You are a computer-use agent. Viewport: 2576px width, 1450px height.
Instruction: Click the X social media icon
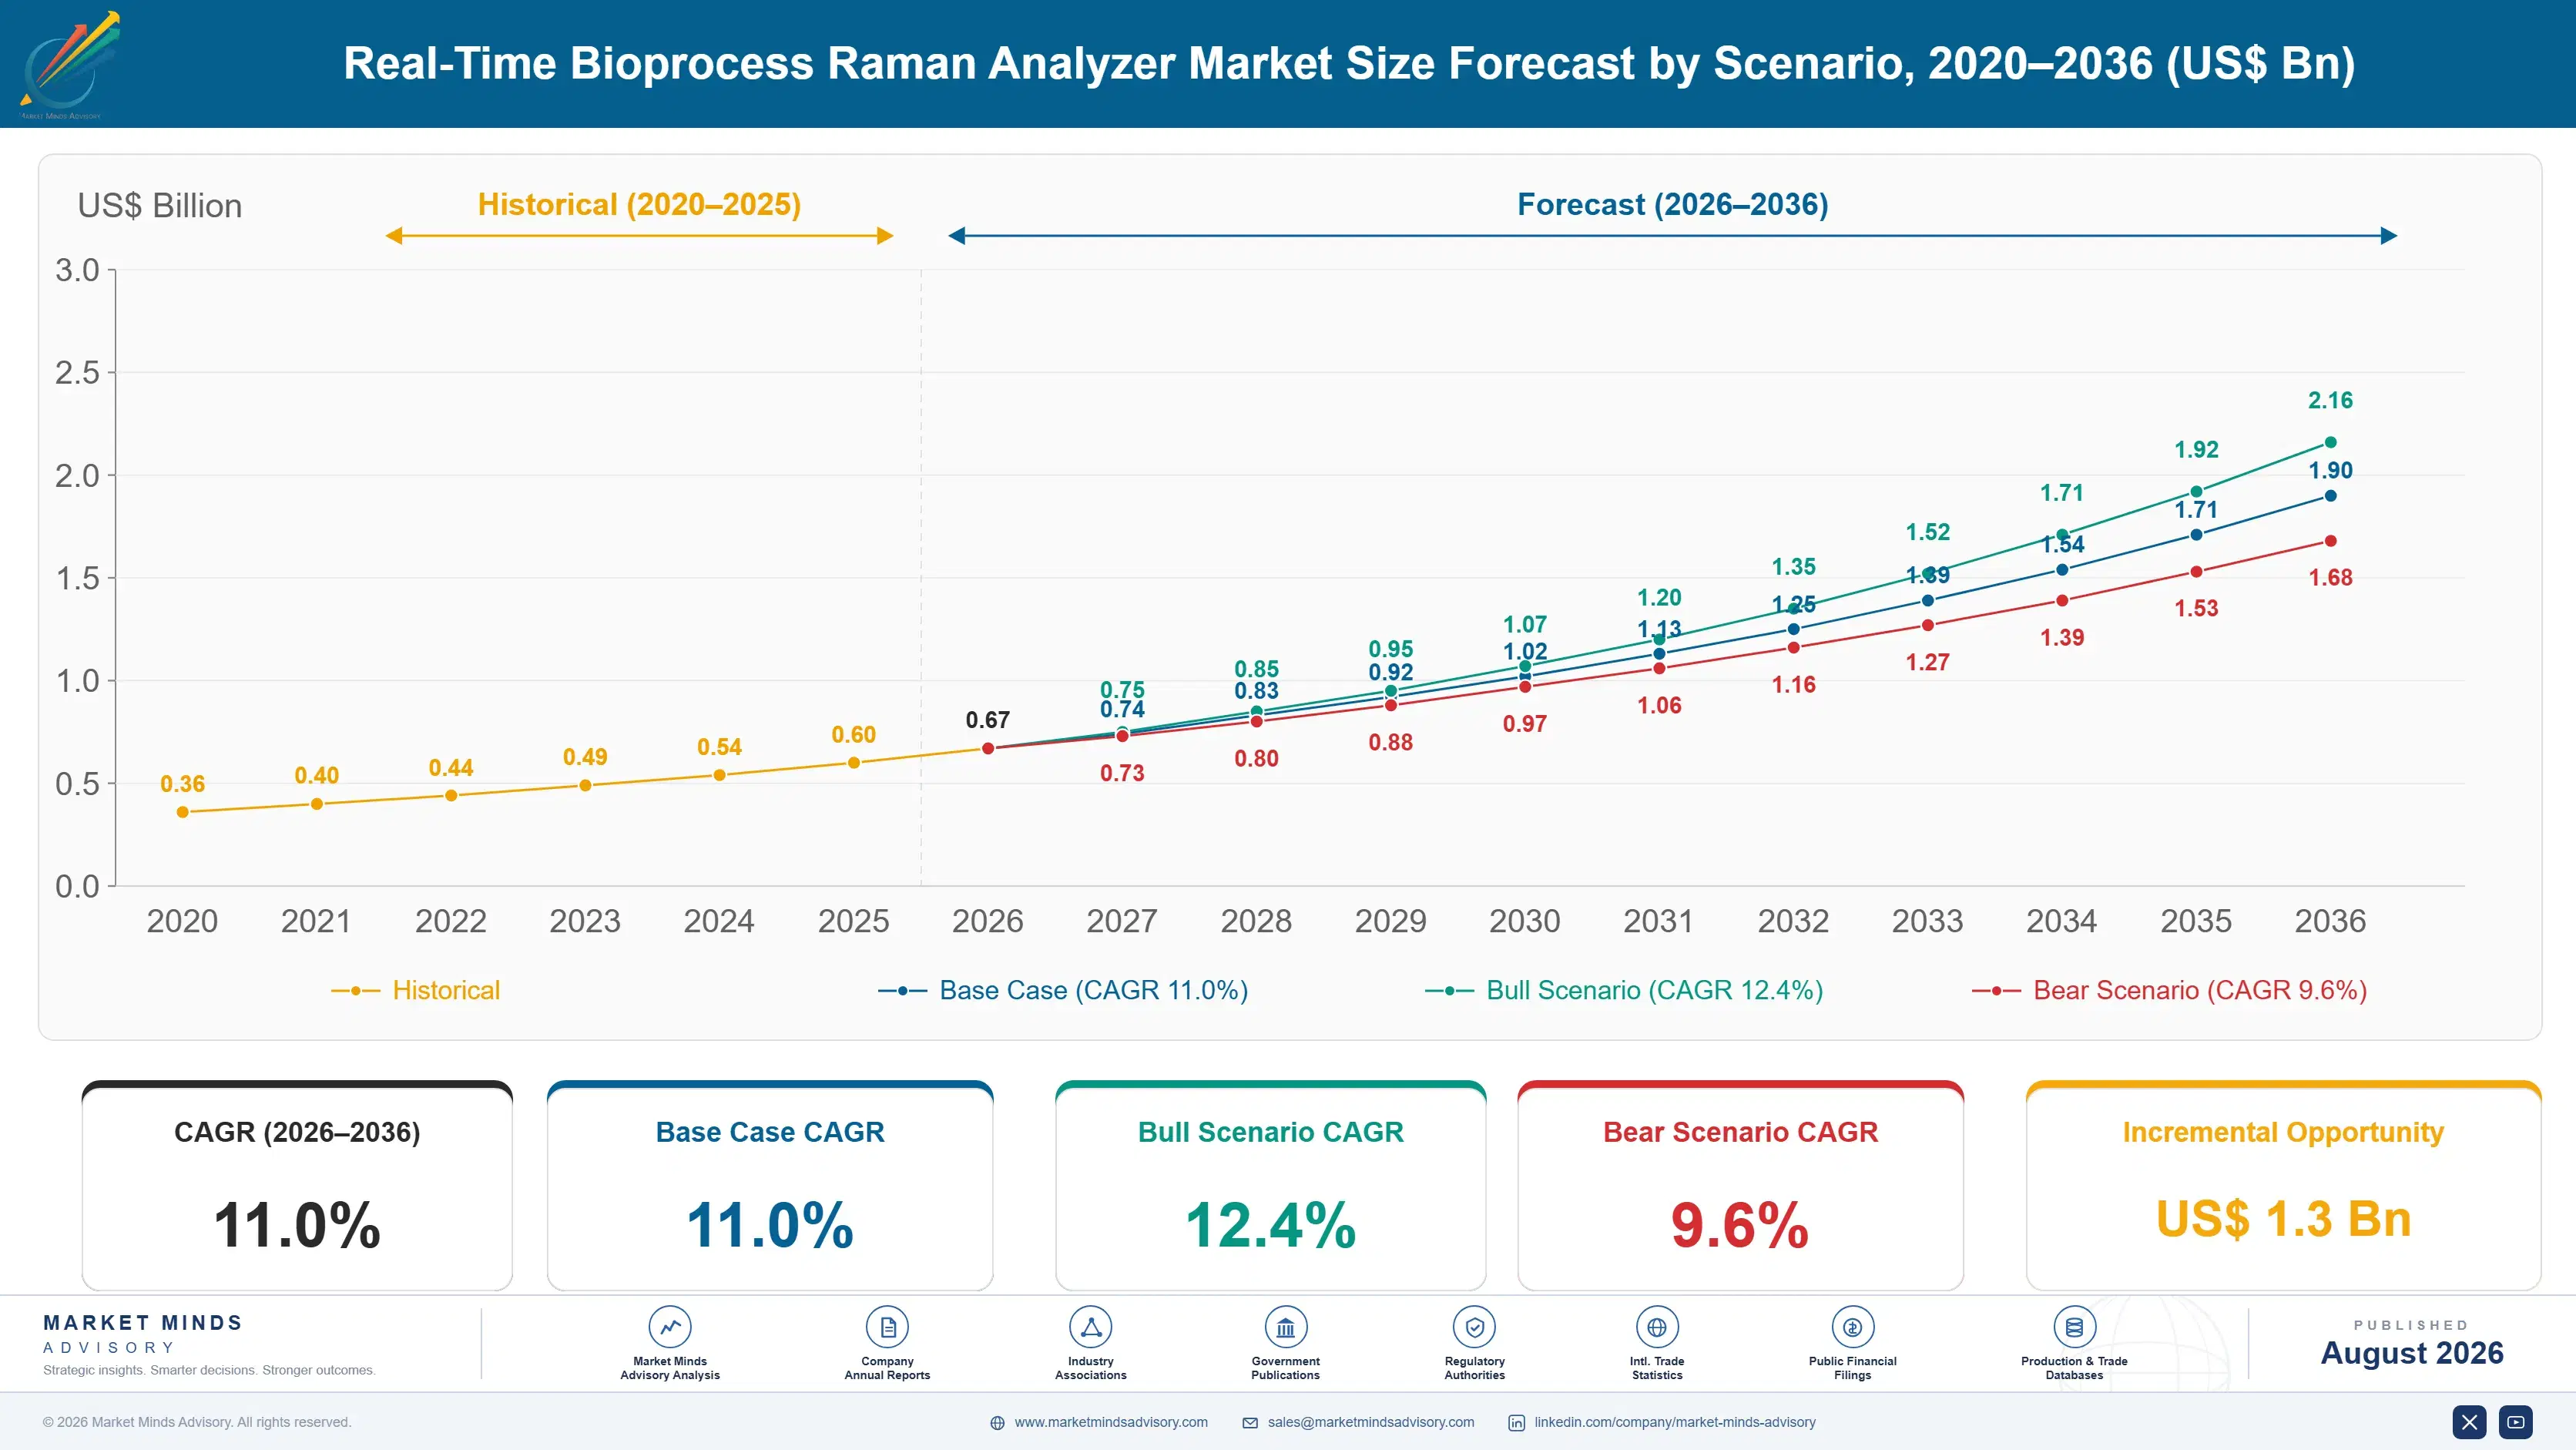pyautogui.click(x=2469, y=1421)
